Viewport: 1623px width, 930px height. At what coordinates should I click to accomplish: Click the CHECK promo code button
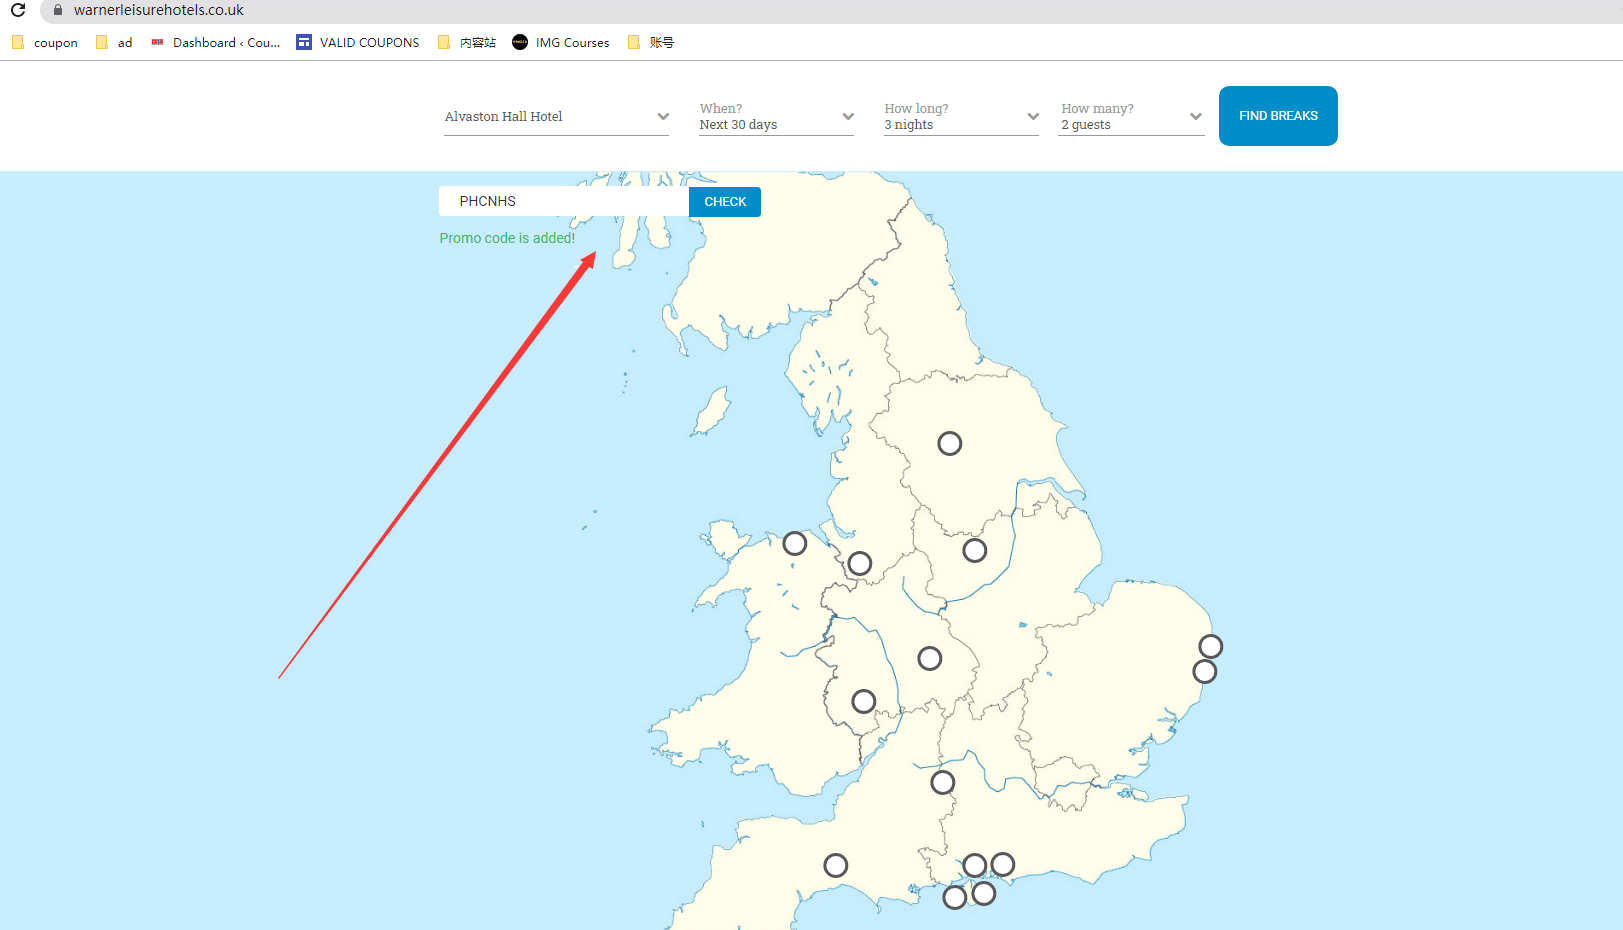(x=725, y=202)
